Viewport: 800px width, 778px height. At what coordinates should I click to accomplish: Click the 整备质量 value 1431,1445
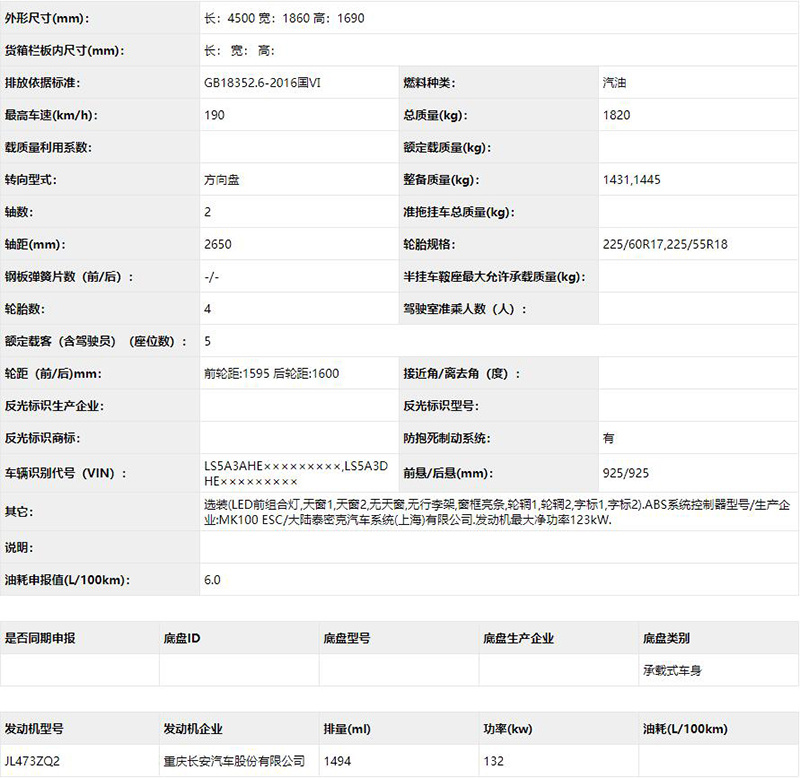click(x=632, y=180)
